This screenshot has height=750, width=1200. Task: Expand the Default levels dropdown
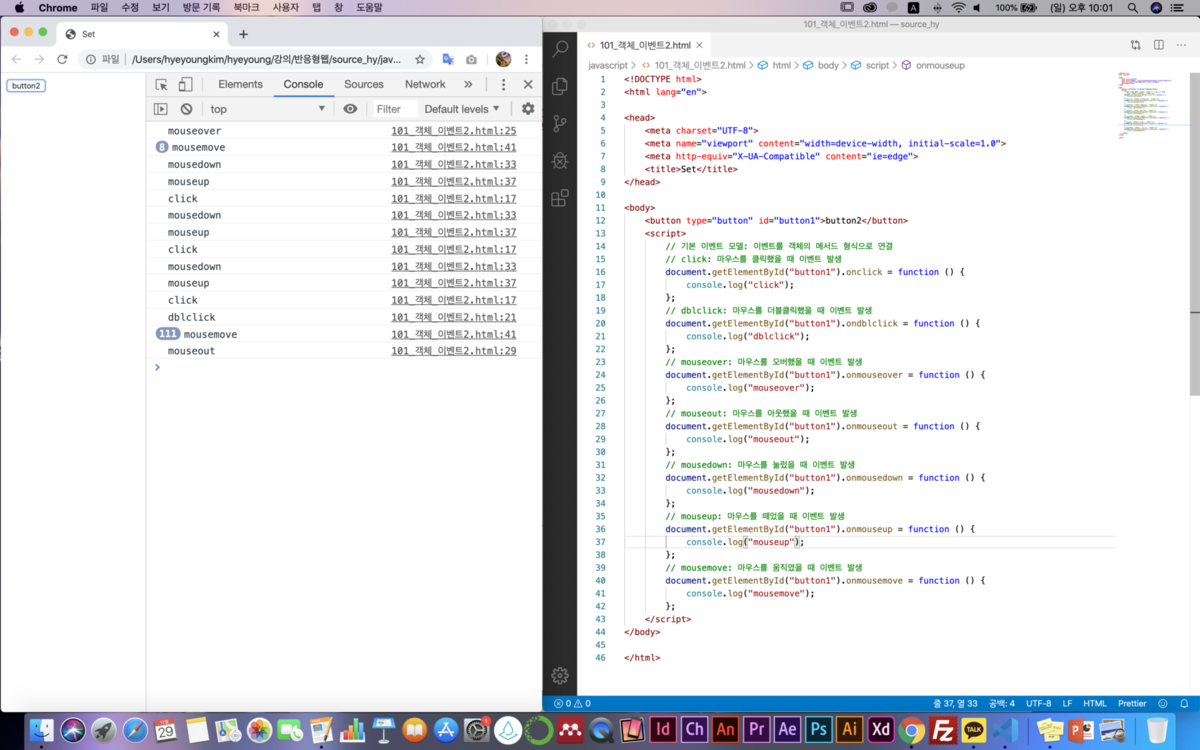(x=461, y=109)
